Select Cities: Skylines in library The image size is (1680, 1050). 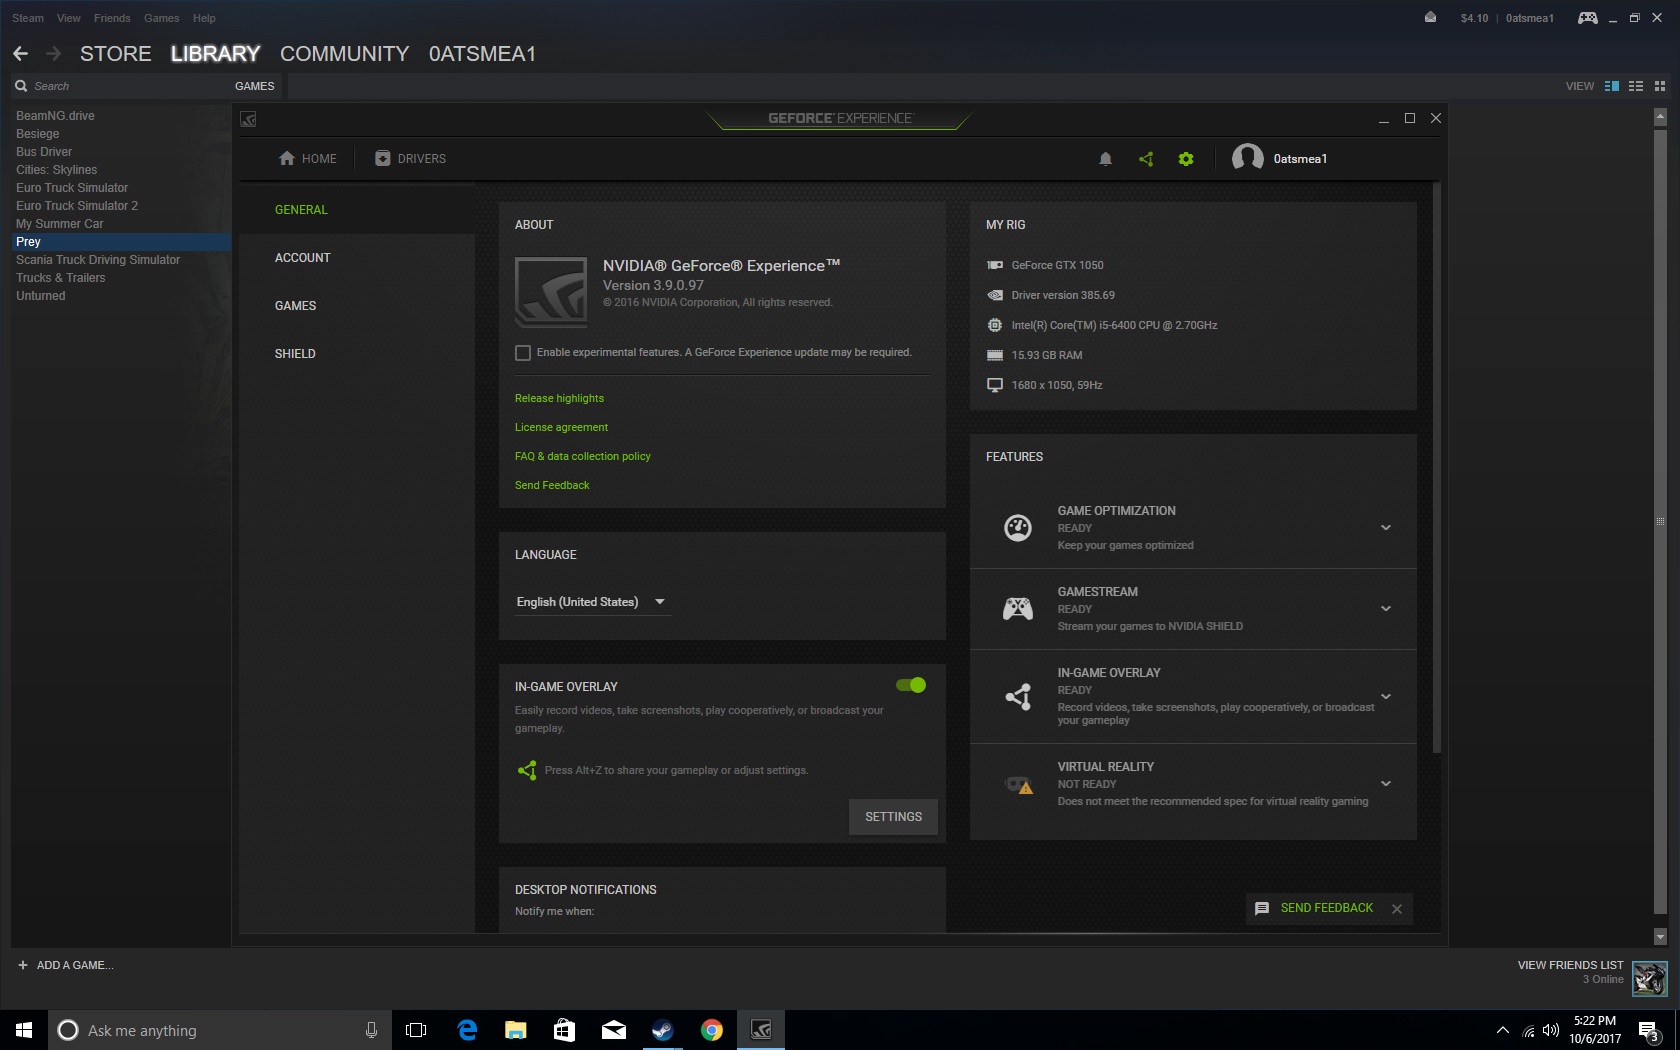57,170
